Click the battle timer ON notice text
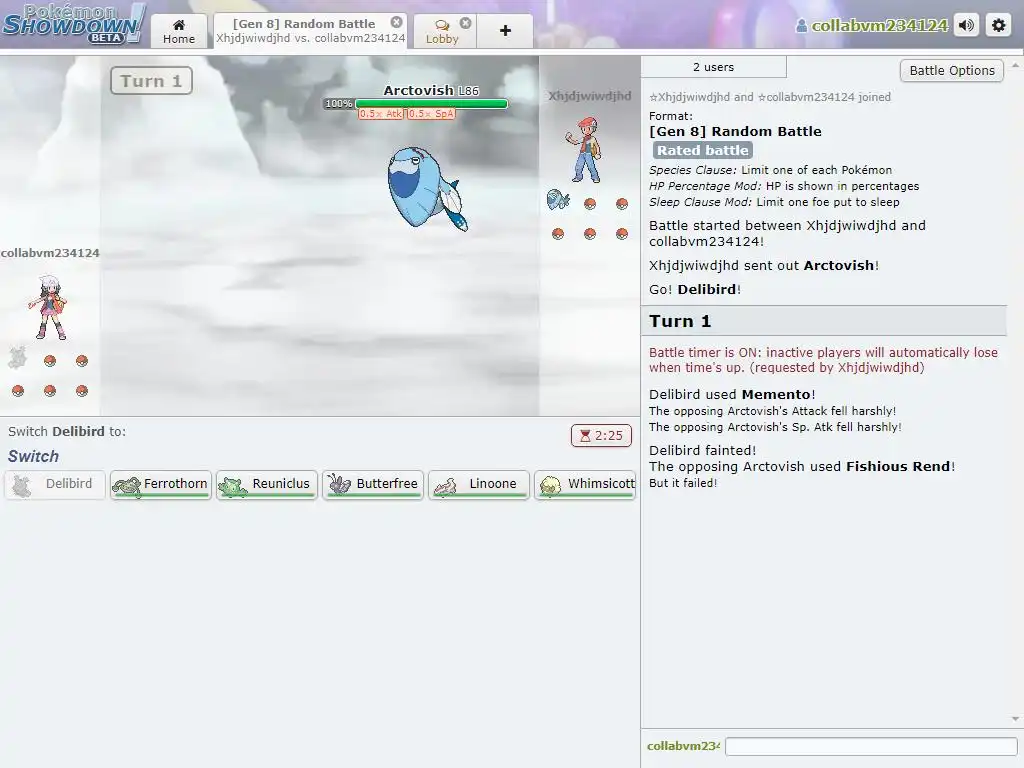This screenshot has width=1024, height=768. tap(823, 360)
